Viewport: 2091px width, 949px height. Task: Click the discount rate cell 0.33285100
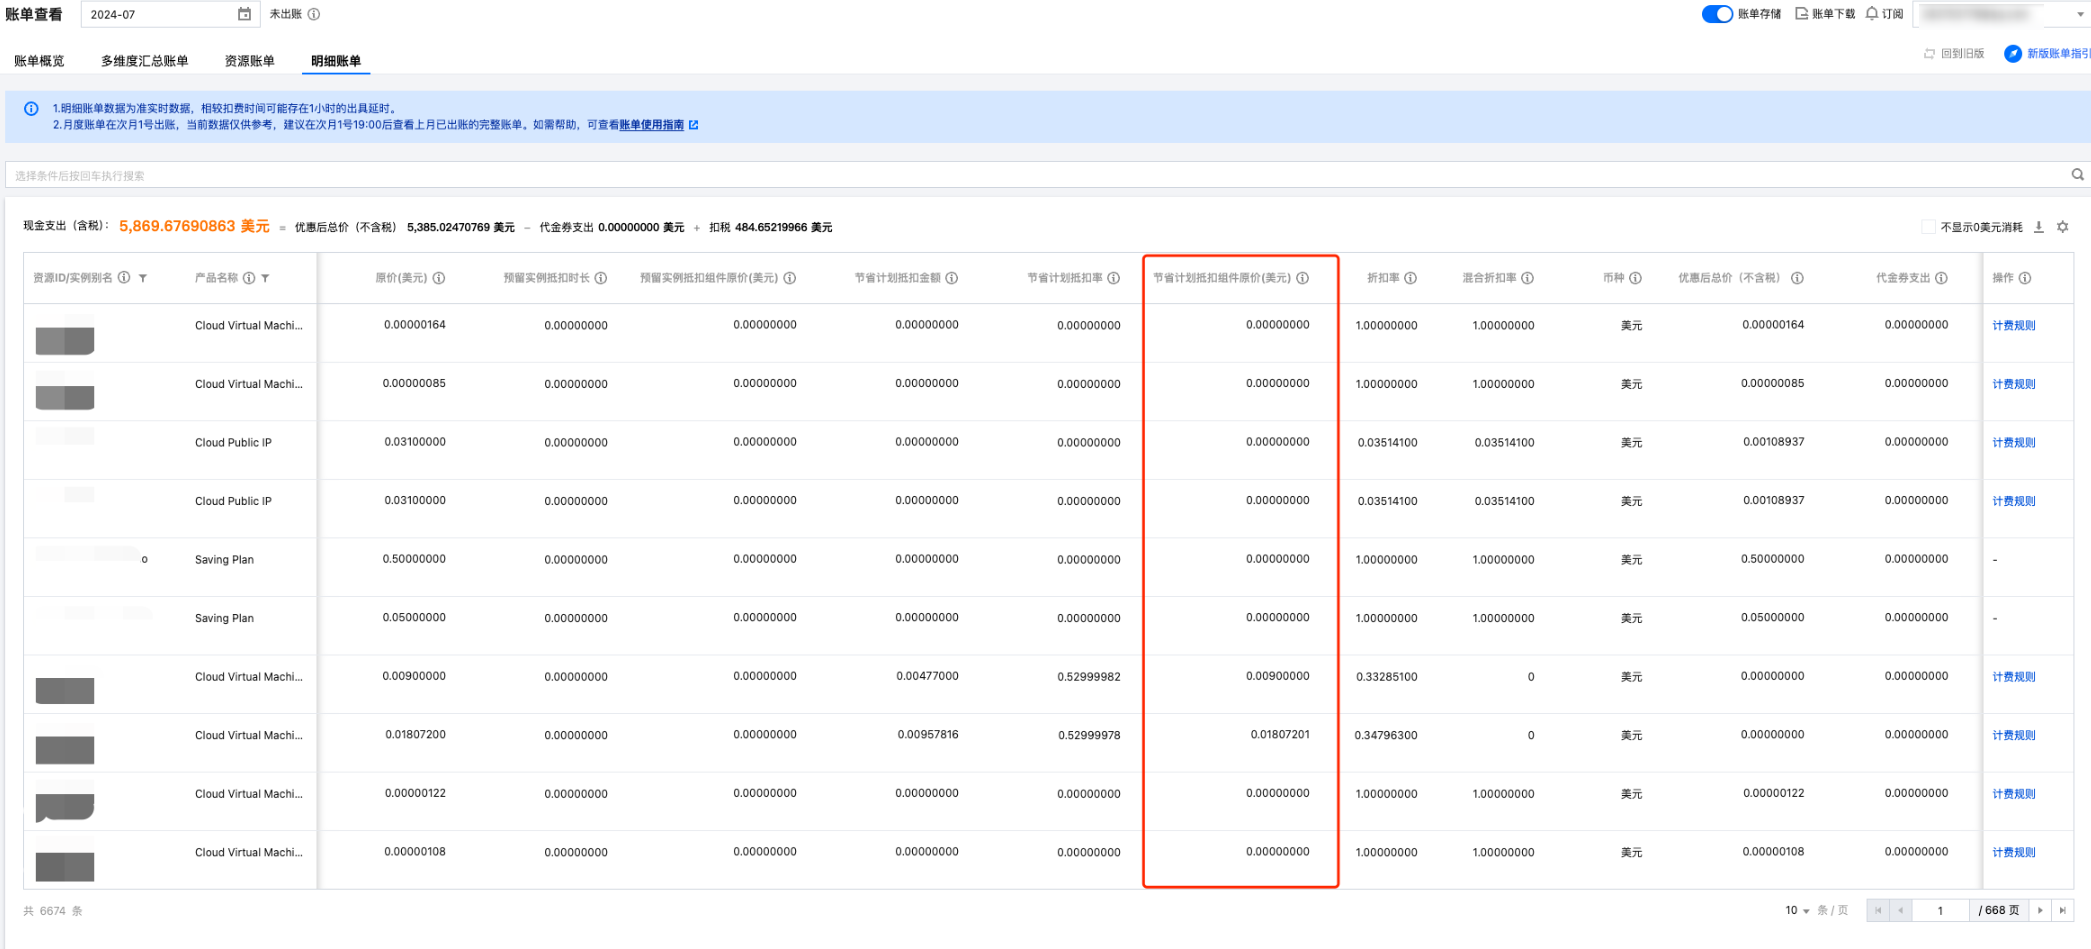1387,677
